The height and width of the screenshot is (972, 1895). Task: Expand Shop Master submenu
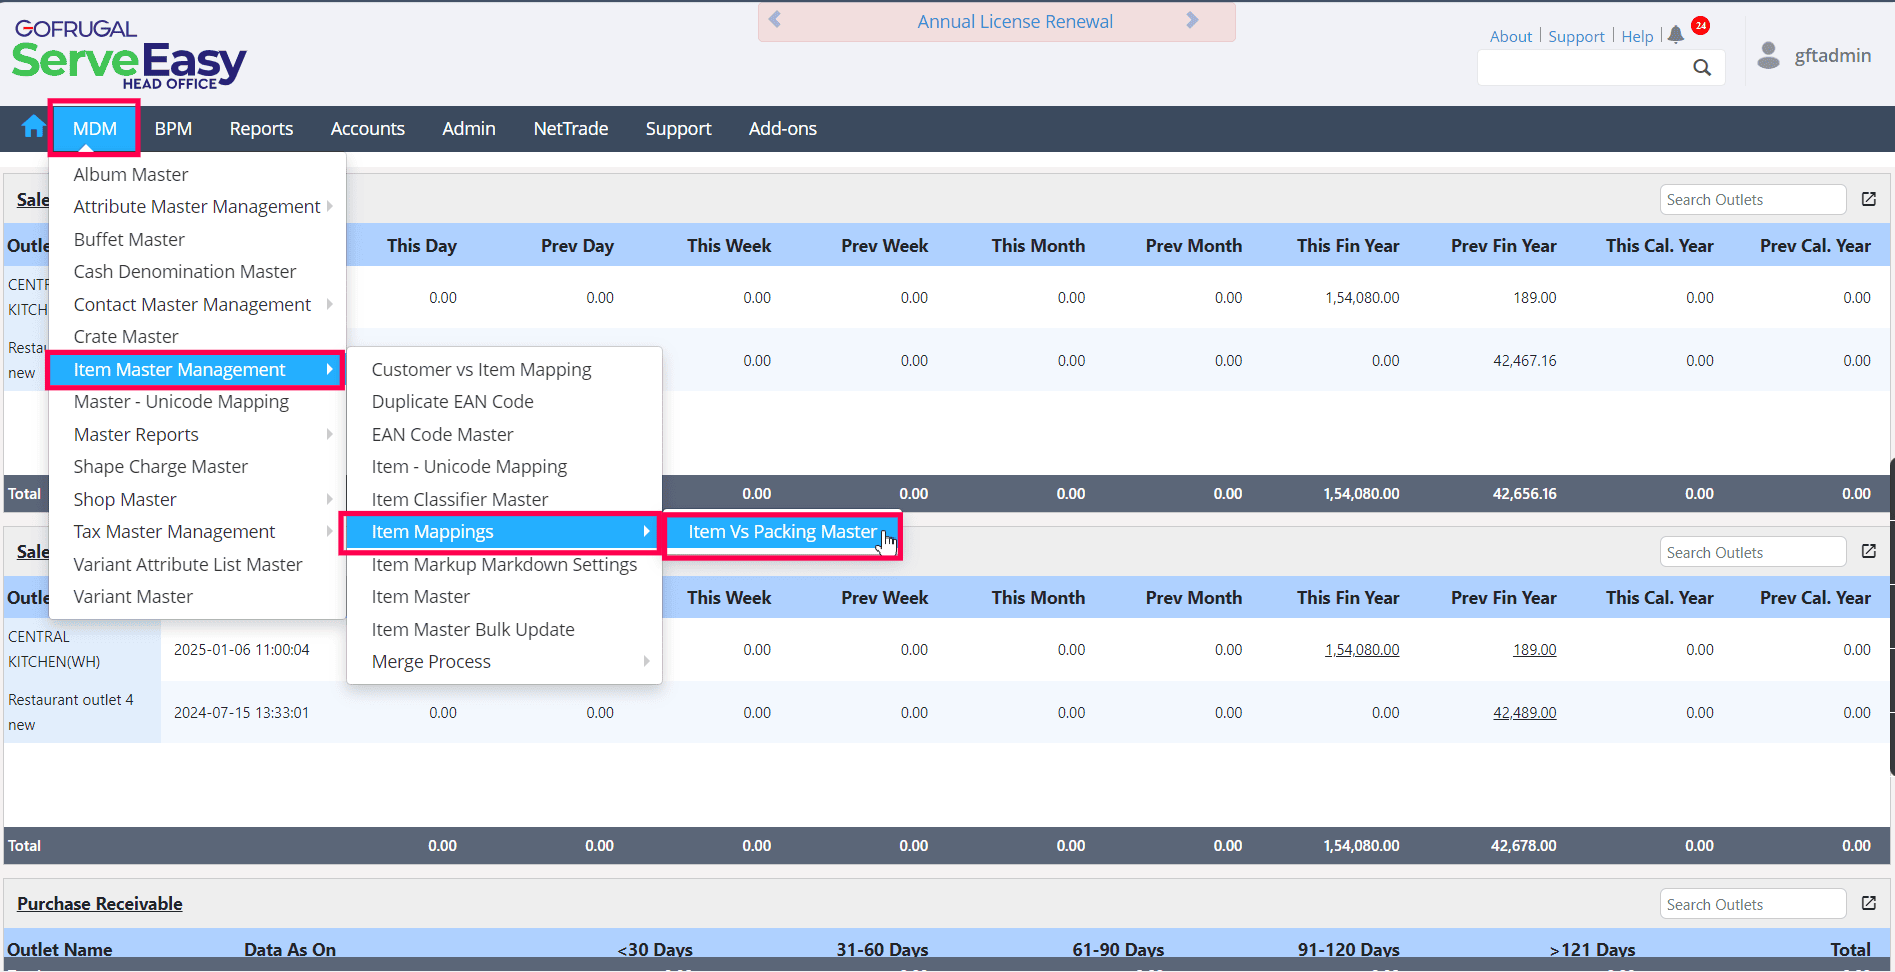(x=198, y=499)
